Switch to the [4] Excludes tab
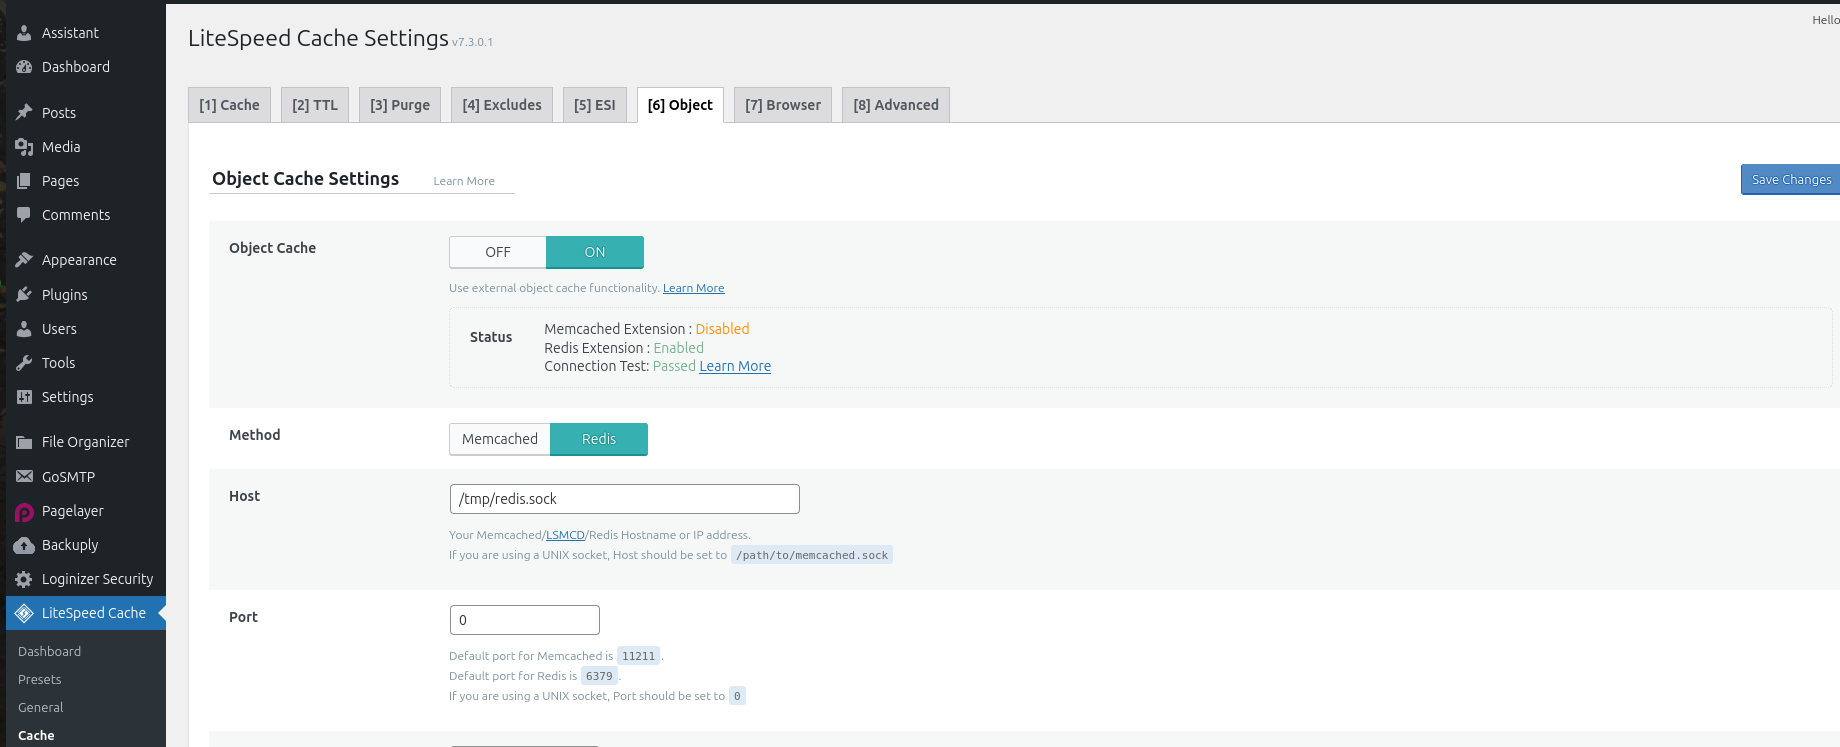This screenshot has width=1840, height=747. 502,105
